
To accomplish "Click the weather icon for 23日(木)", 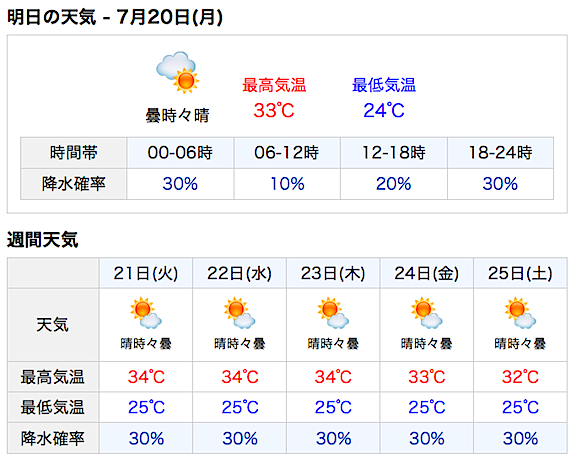I will (333, 313).
